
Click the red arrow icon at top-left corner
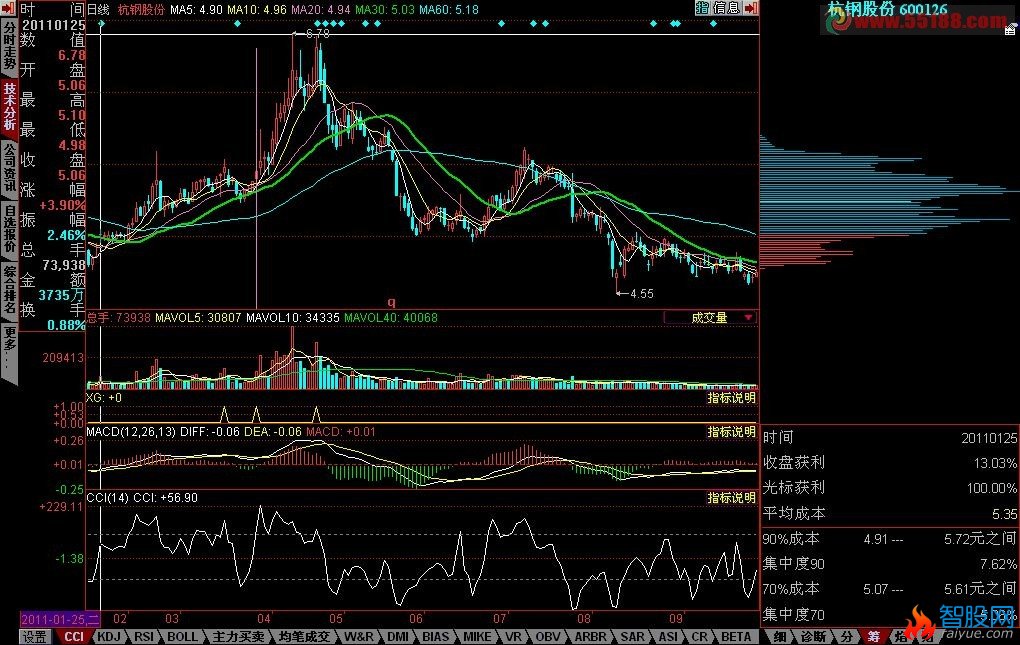[8, 9]
